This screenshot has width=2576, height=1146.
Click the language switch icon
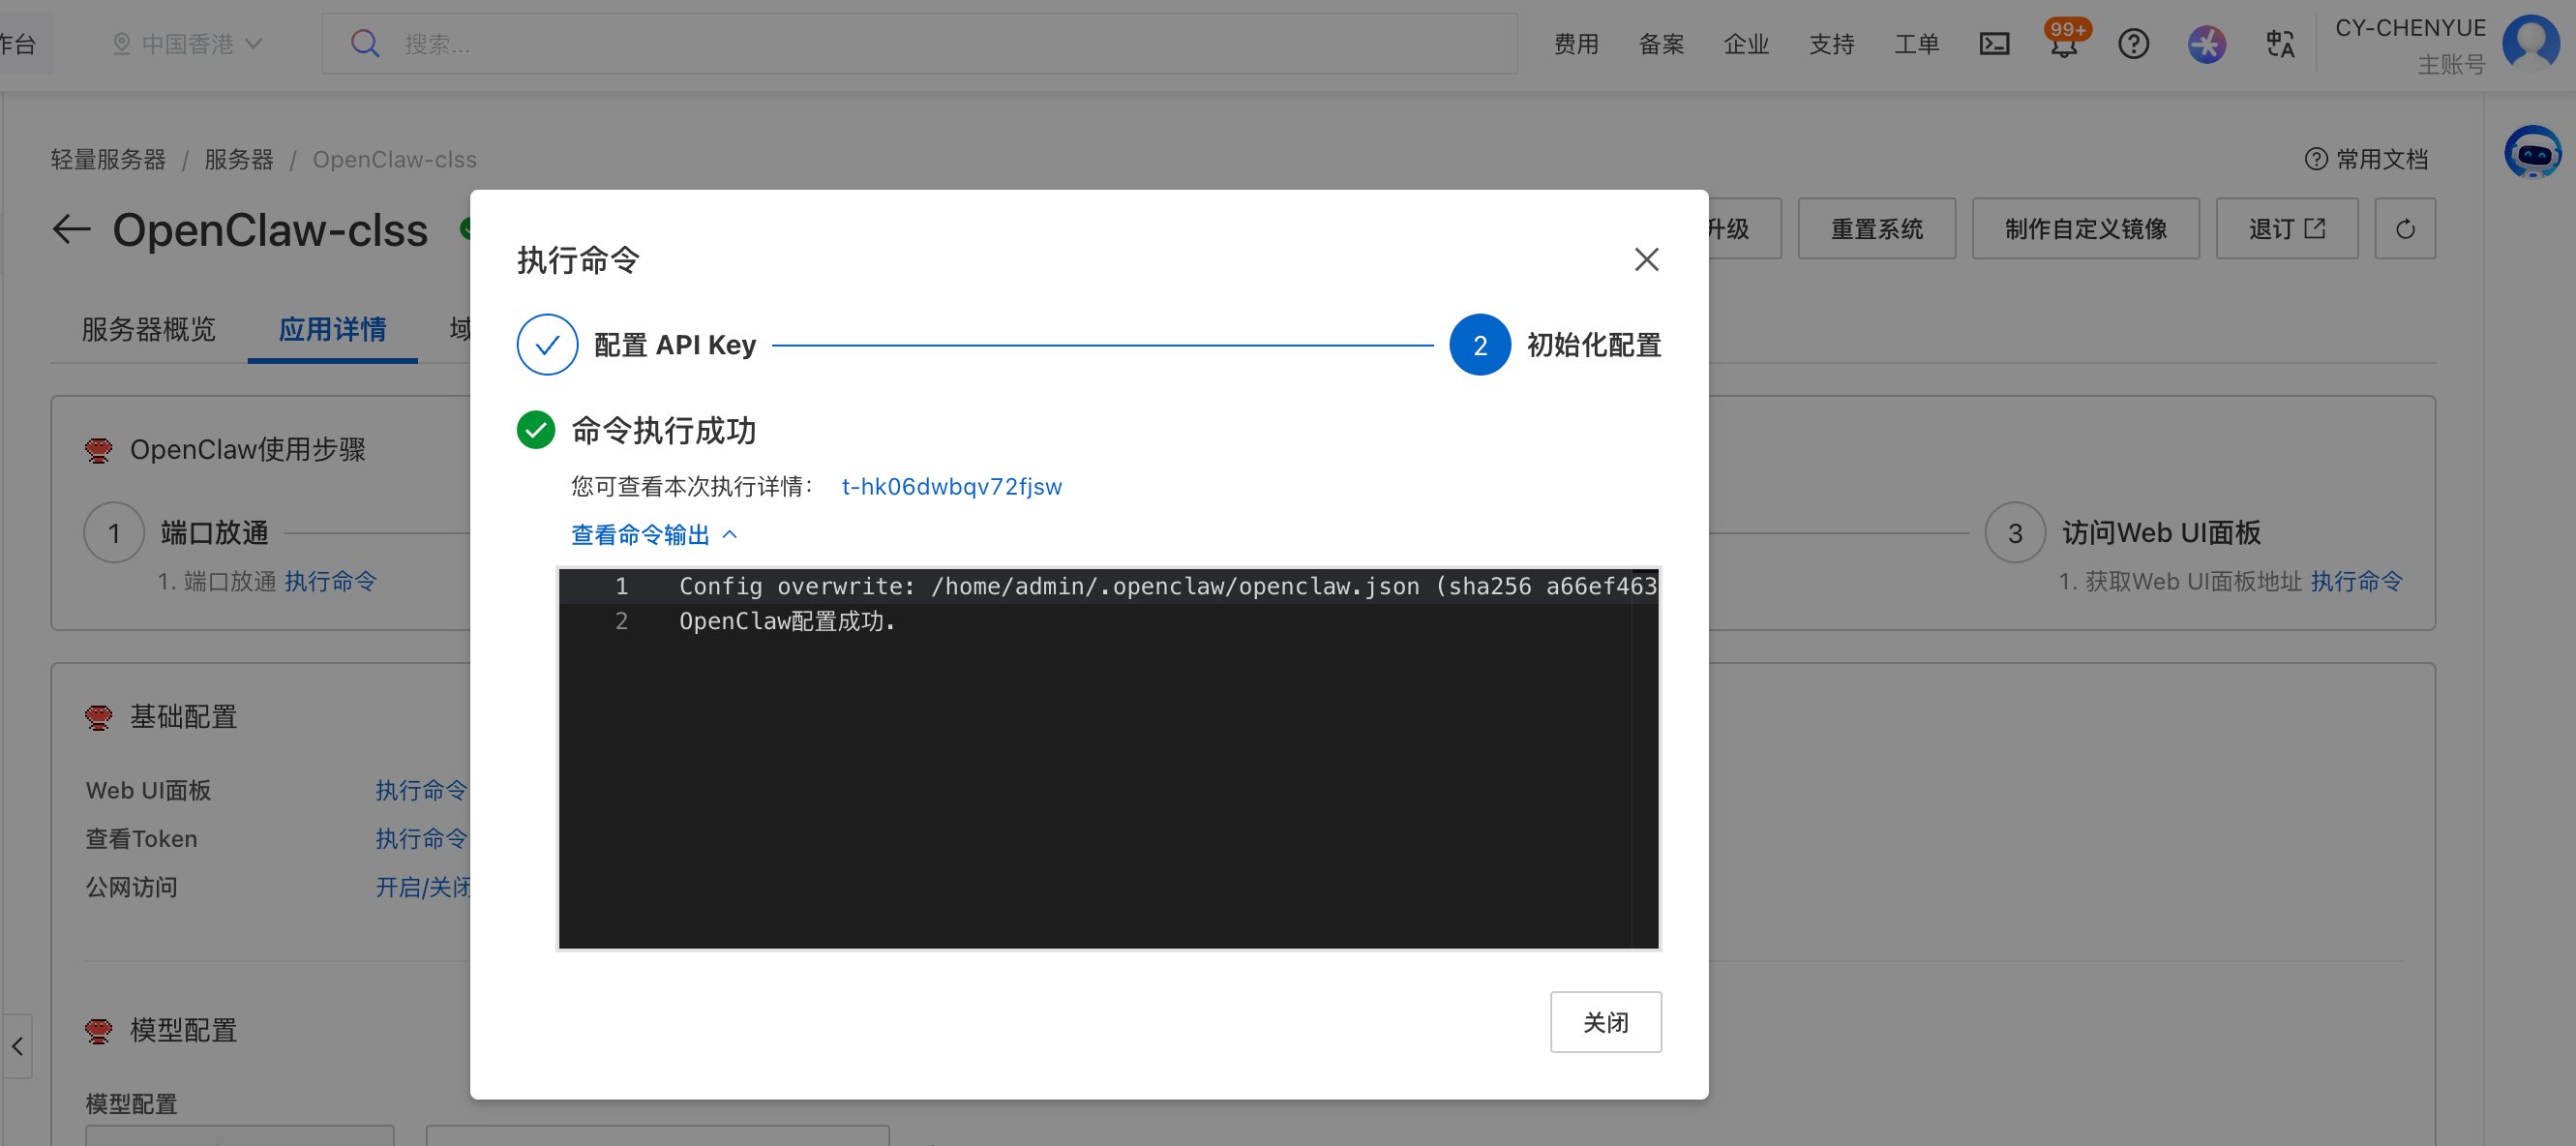pos(2280,44)
